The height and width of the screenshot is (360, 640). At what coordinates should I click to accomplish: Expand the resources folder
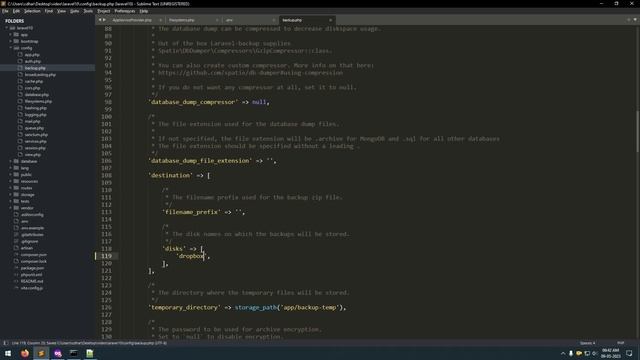coord(11,181)
